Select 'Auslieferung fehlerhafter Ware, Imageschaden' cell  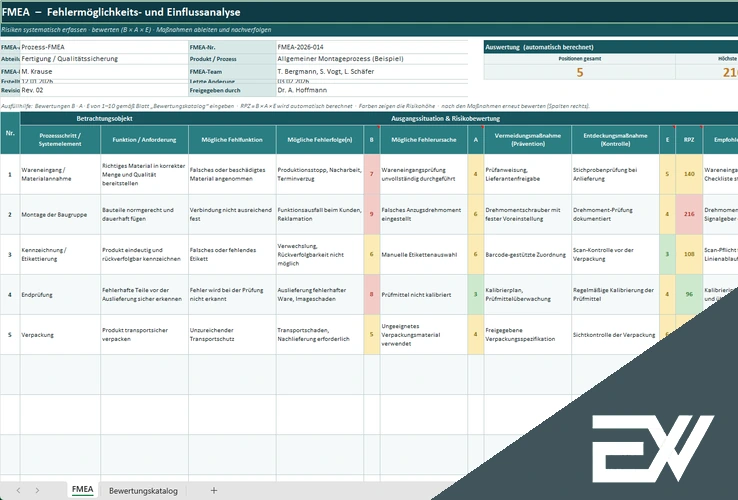point(320,295)
